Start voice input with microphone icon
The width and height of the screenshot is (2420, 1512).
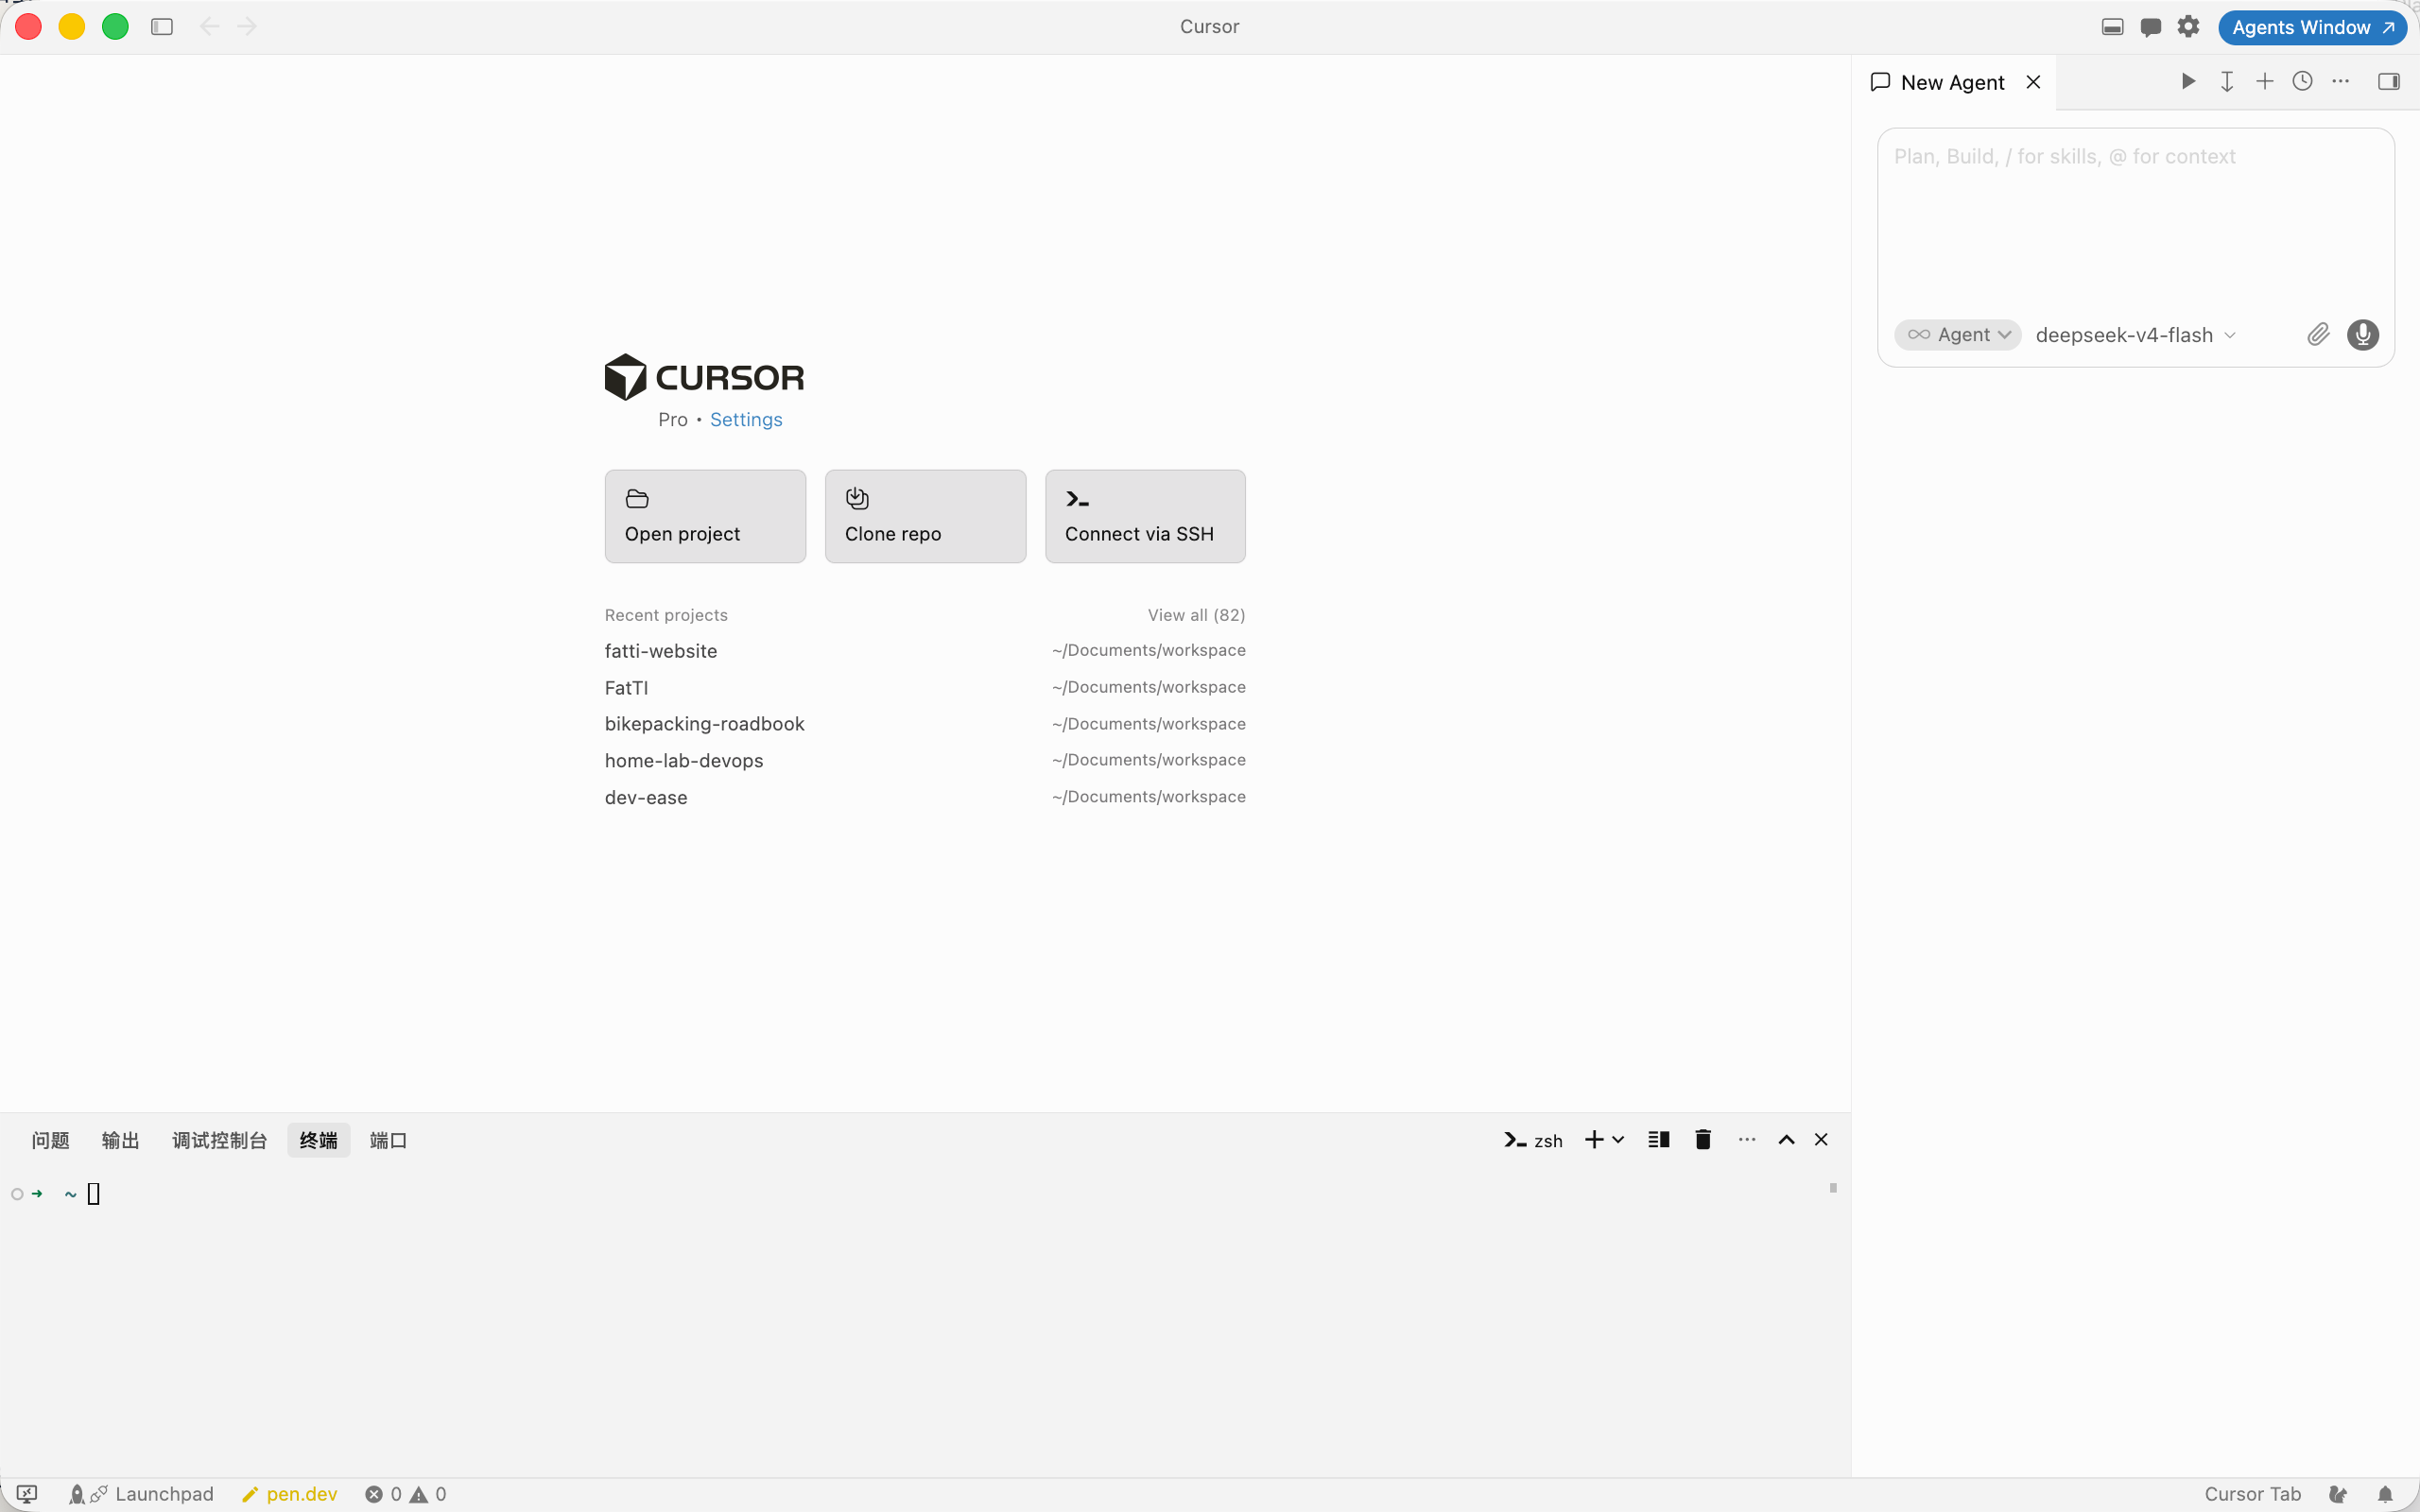click(x=2363, y=335)
